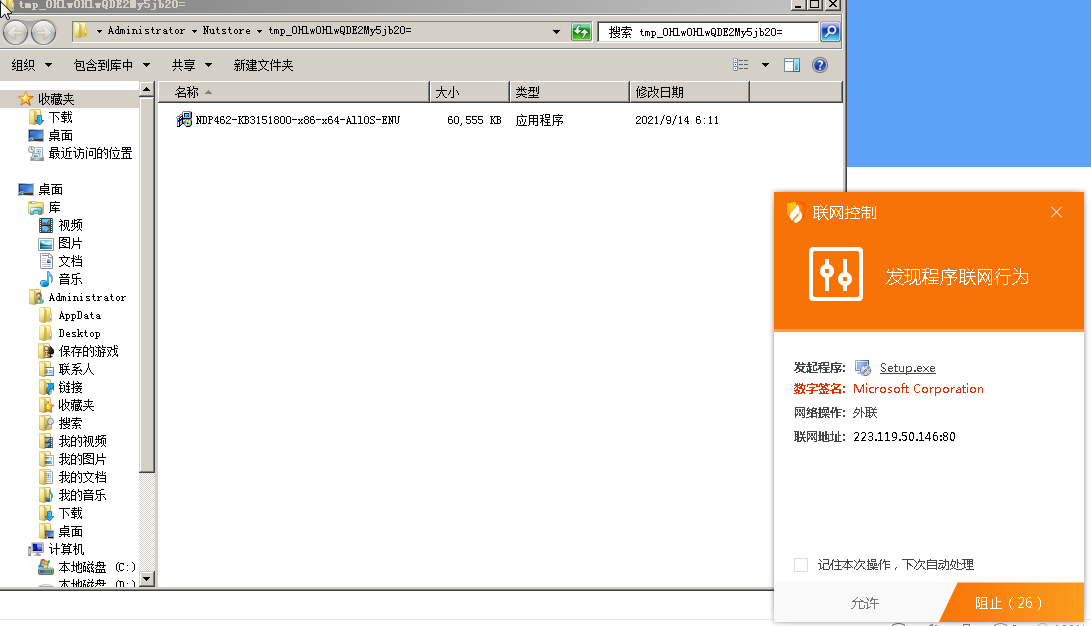Open the Setup.exe link
This screenshot has height=626, width=1091.
pos(907,368)
